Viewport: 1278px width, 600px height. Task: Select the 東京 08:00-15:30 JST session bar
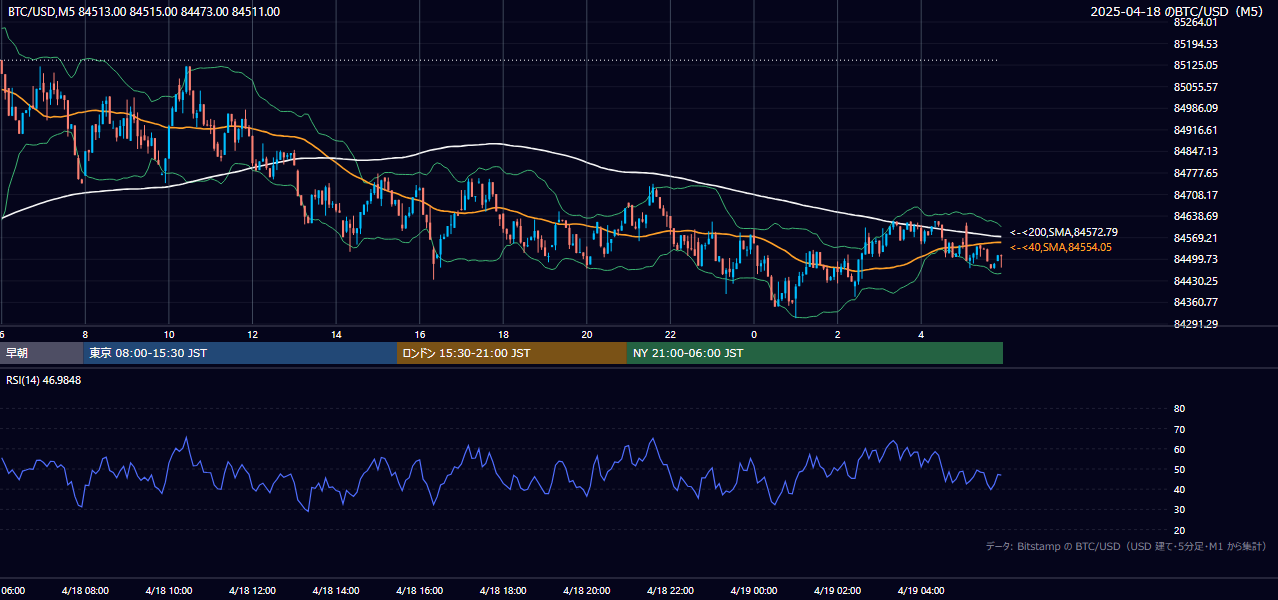click(240, 353)
